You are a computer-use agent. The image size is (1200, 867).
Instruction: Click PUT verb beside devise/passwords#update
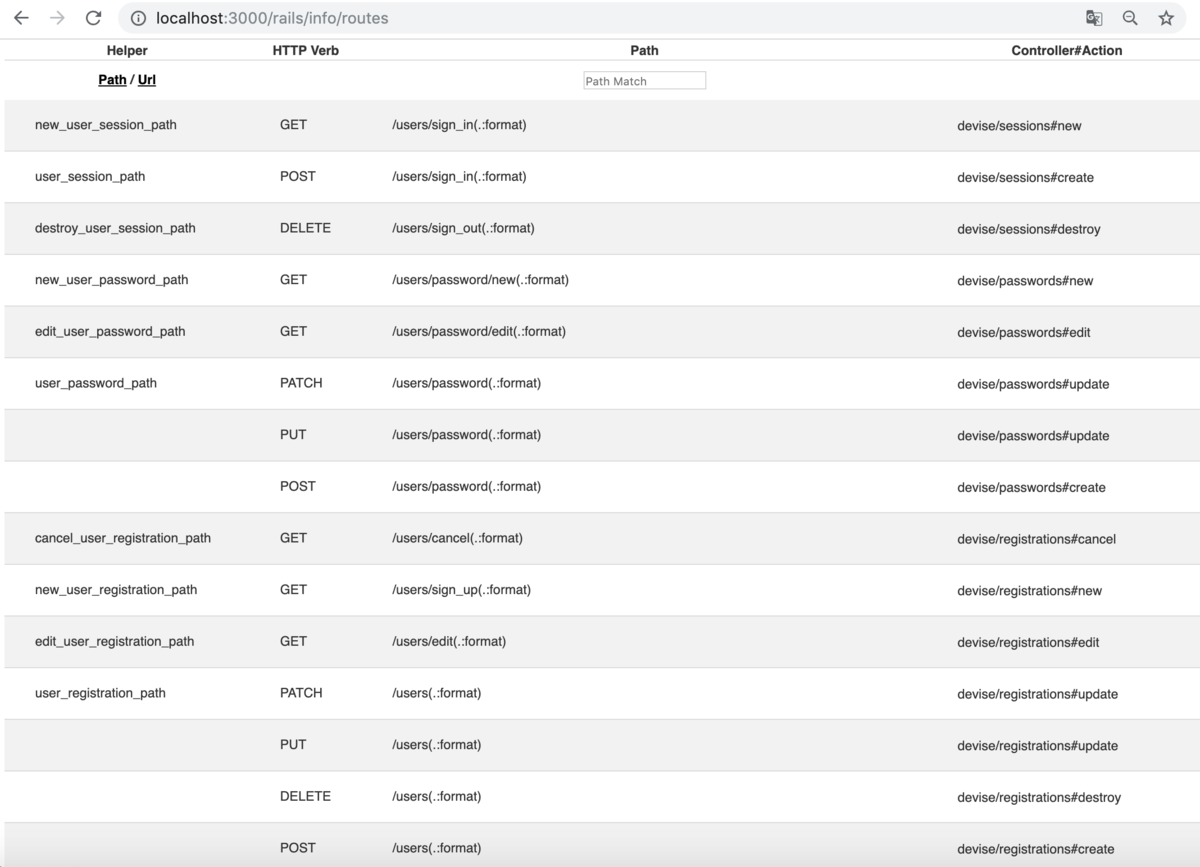[293, 435]
